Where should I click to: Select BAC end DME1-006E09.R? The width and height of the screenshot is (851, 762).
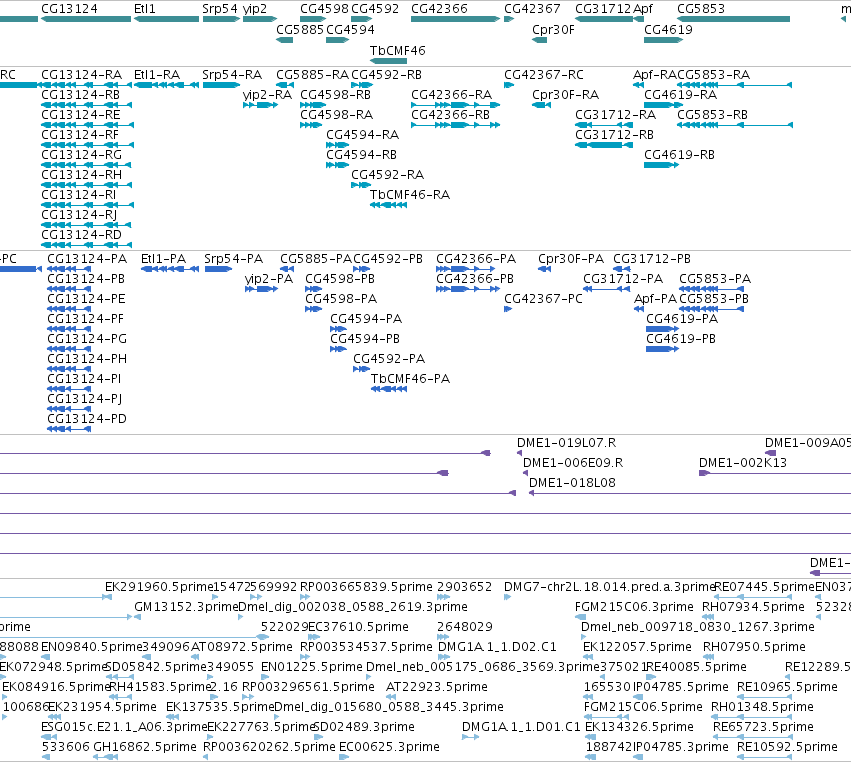[x=573, y=463]
